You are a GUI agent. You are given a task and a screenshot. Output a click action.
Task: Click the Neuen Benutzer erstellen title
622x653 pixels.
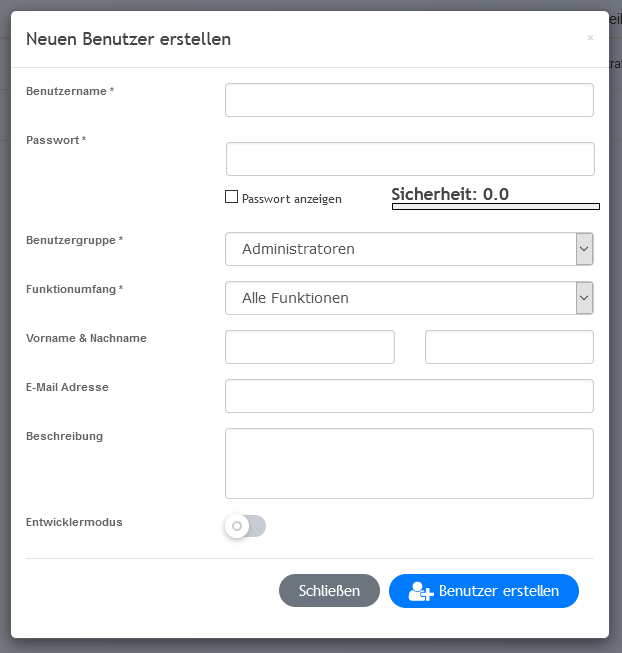click(128, 39)
